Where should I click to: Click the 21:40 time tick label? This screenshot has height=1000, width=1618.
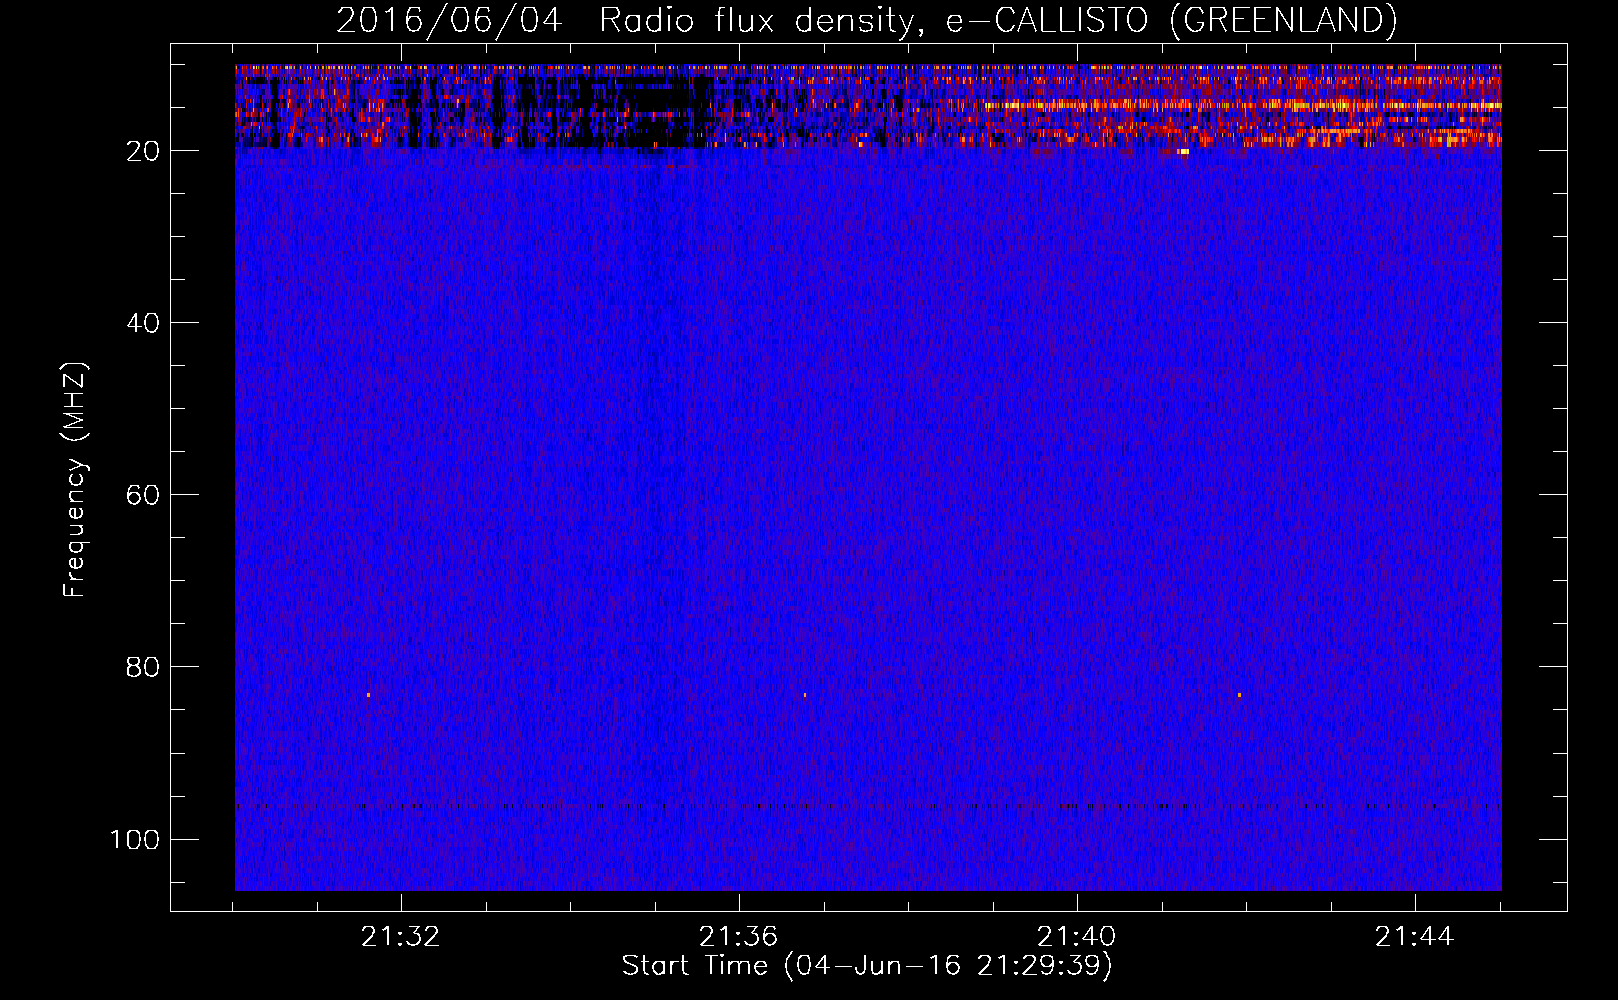click(x=1077, y=937)
